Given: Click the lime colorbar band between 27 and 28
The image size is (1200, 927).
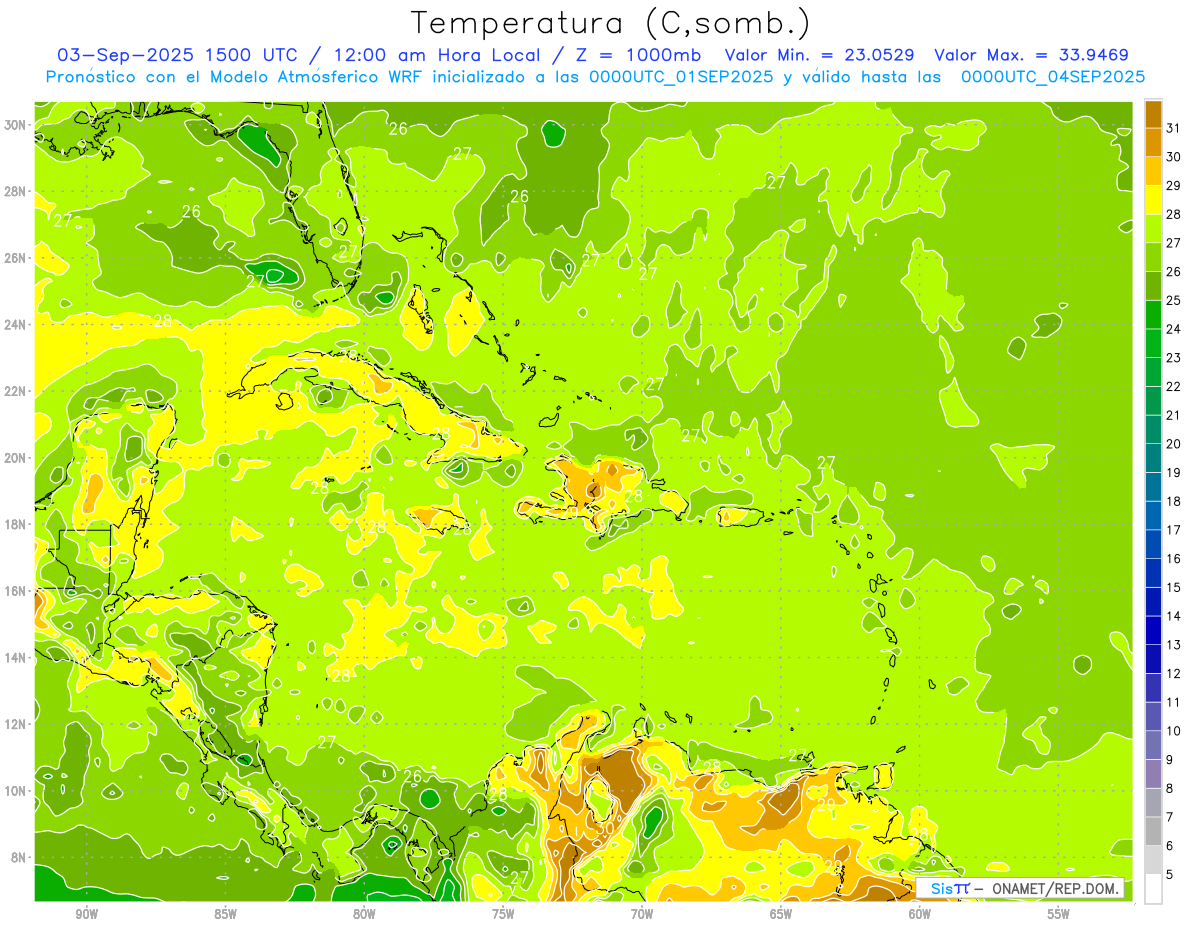Looking at the screenshot, I should tap(1153, 229).
